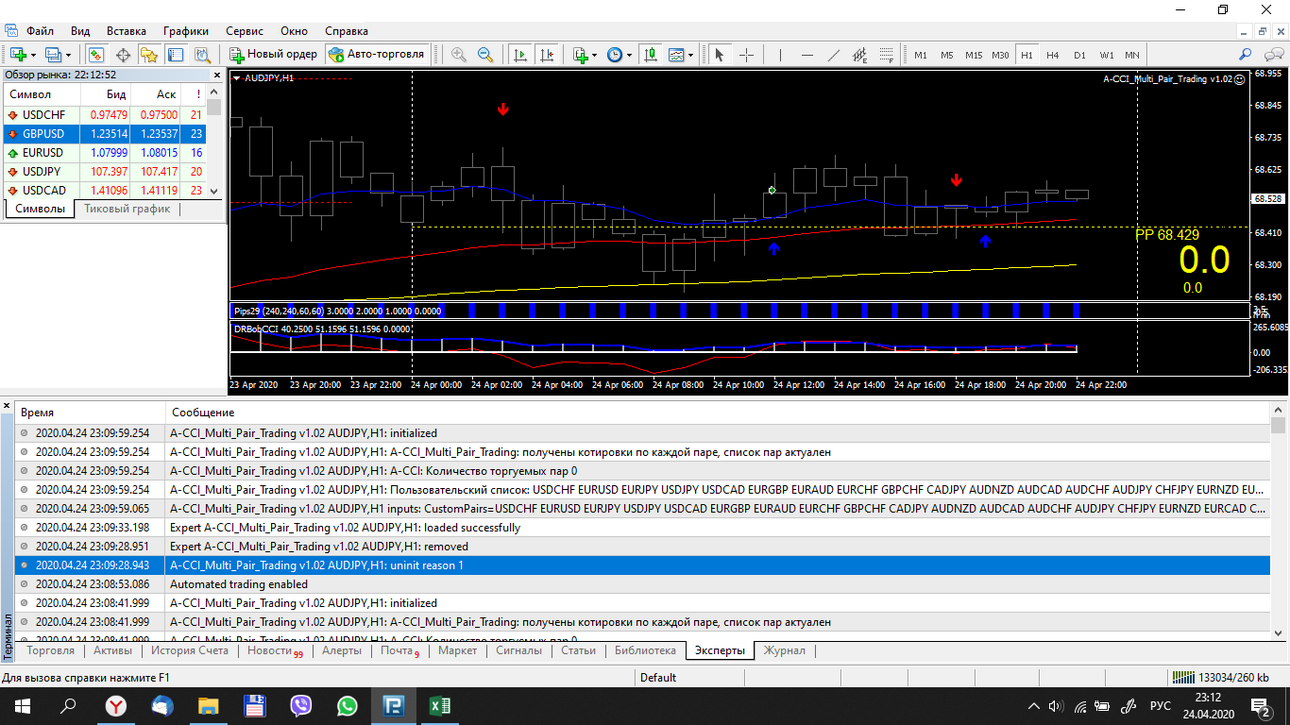Select the trendline drawing tool
Screen dimensions: 1290x725
[x=834, y=55]
